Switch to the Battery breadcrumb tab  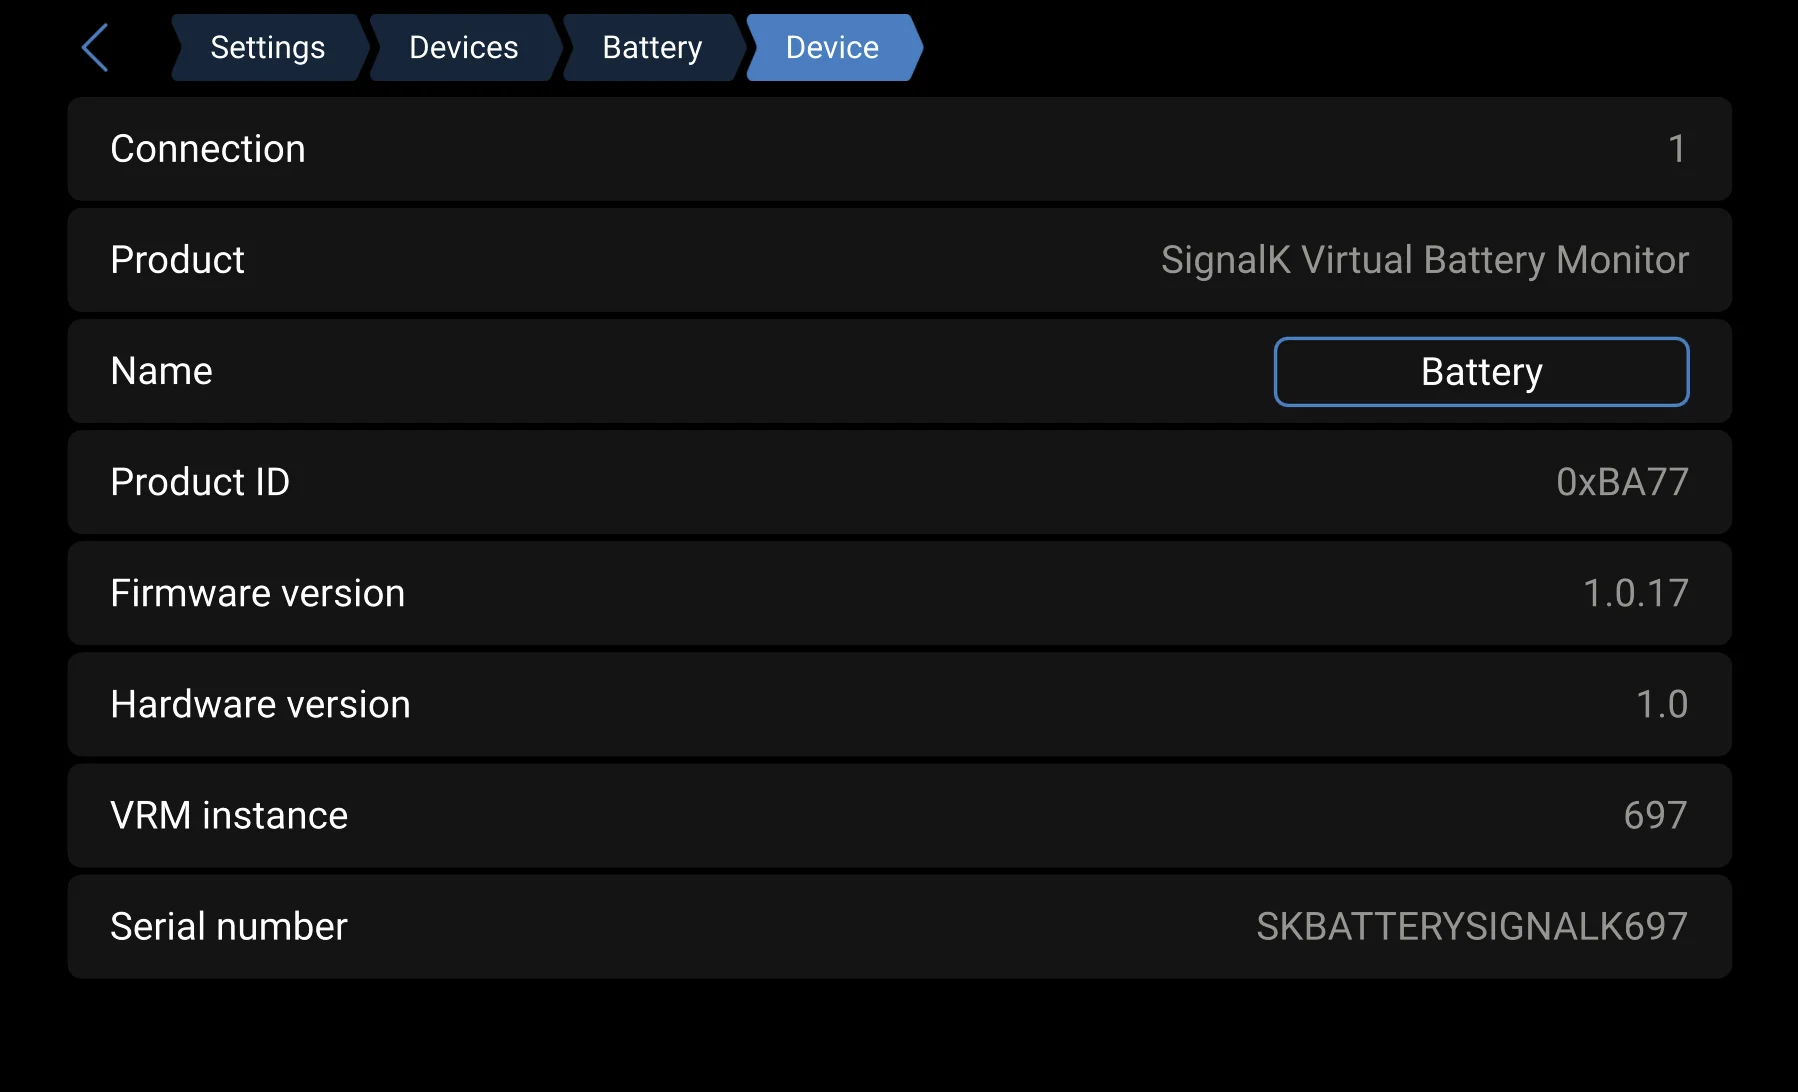651,47
